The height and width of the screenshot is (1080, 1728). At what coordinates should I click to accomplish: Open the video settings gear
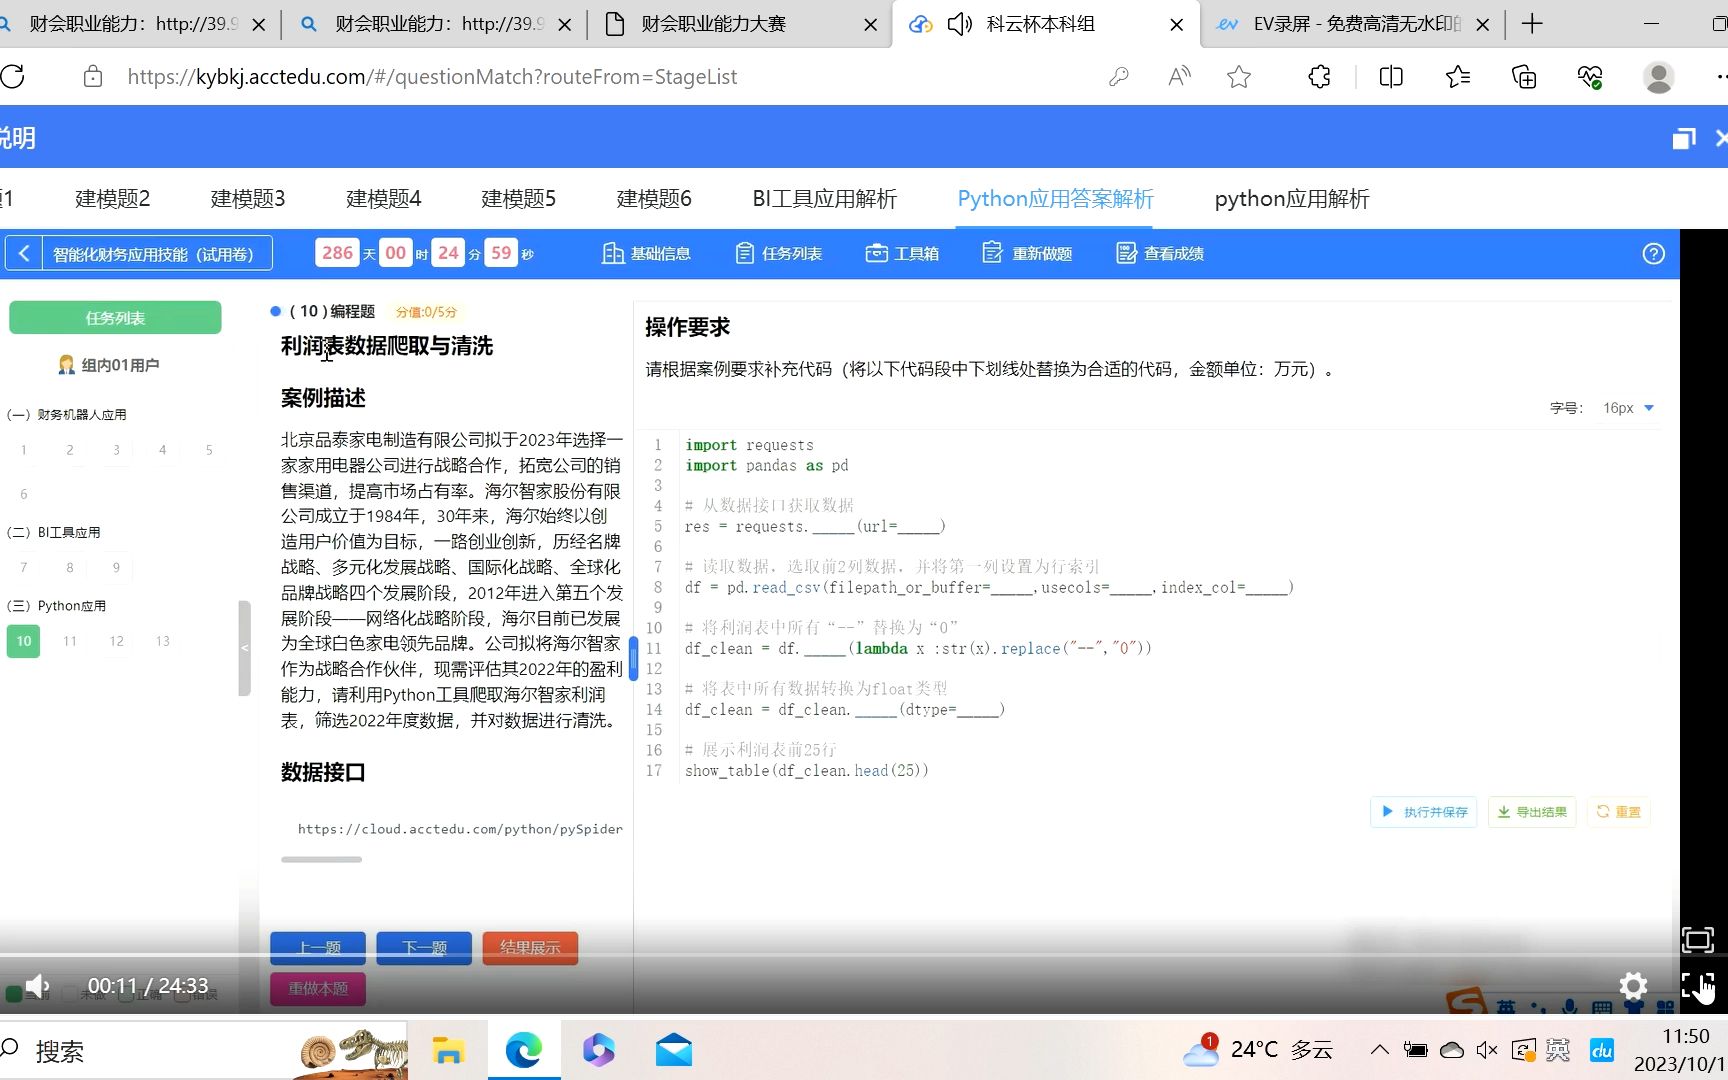(1633, 986)
